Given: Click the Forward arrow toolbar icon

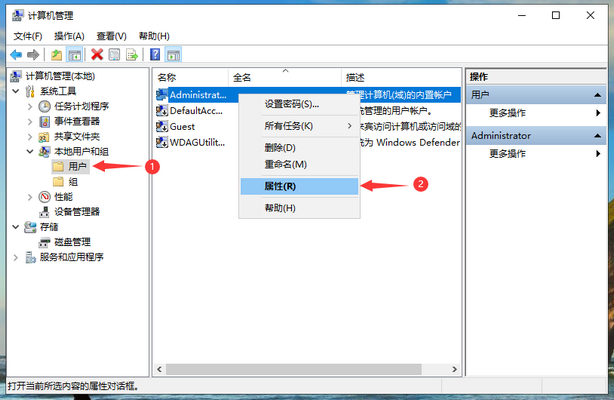Looking at the screenshot, I should [33, 54].
